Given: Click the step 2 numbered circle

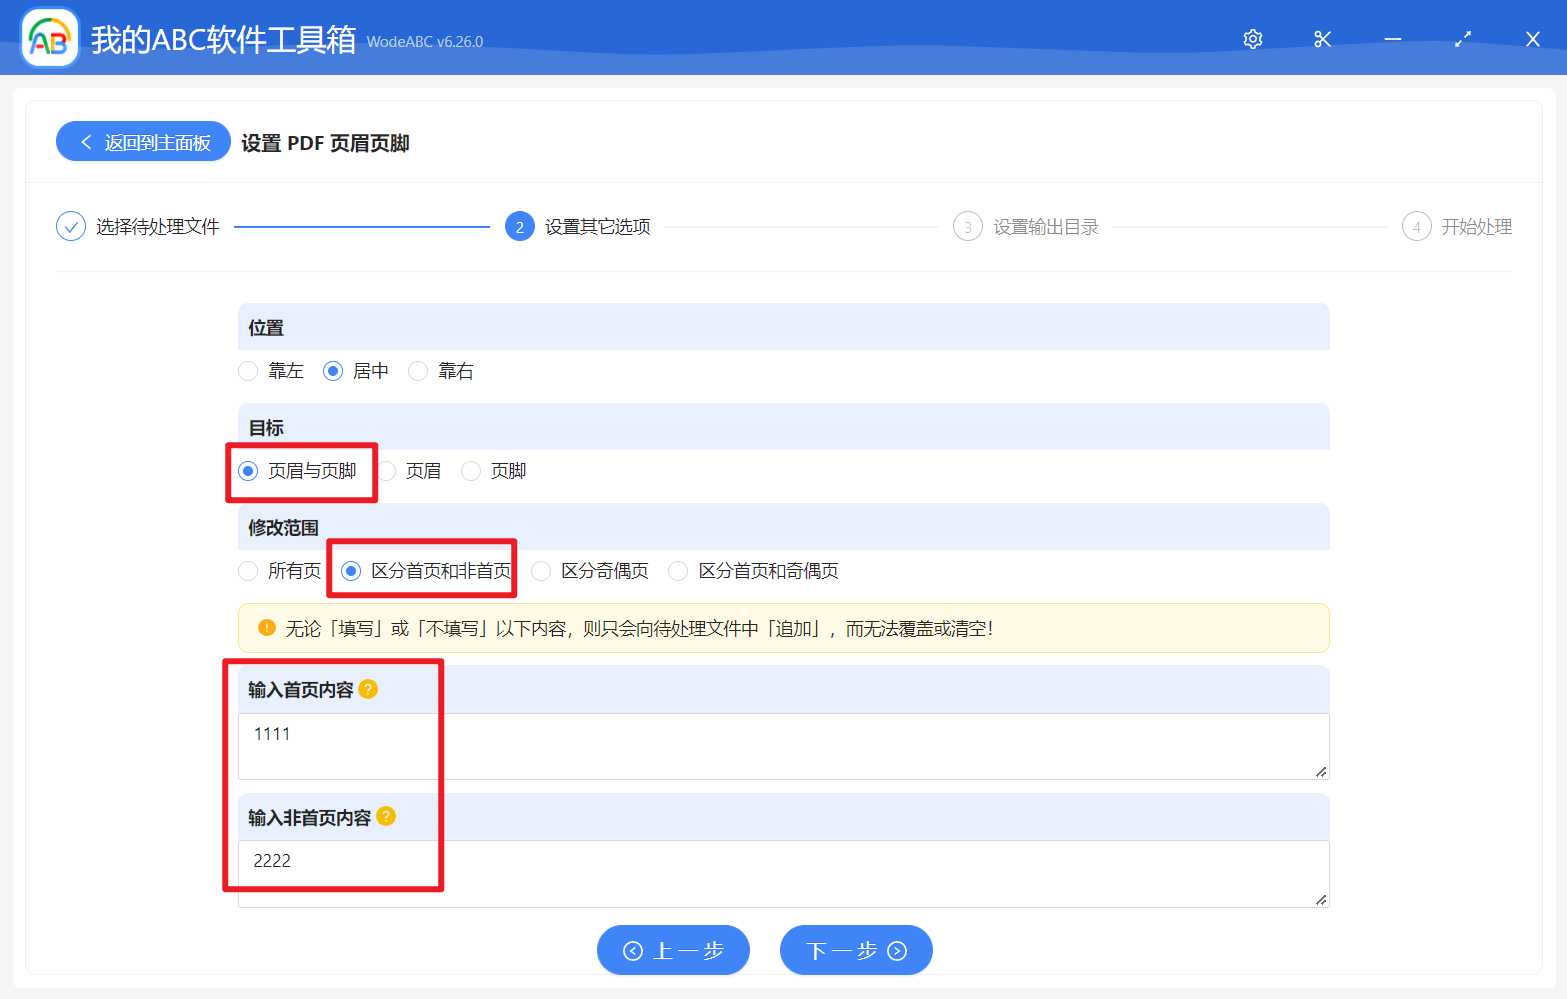Looking at the screenshot, I should (x=520, y=227).
